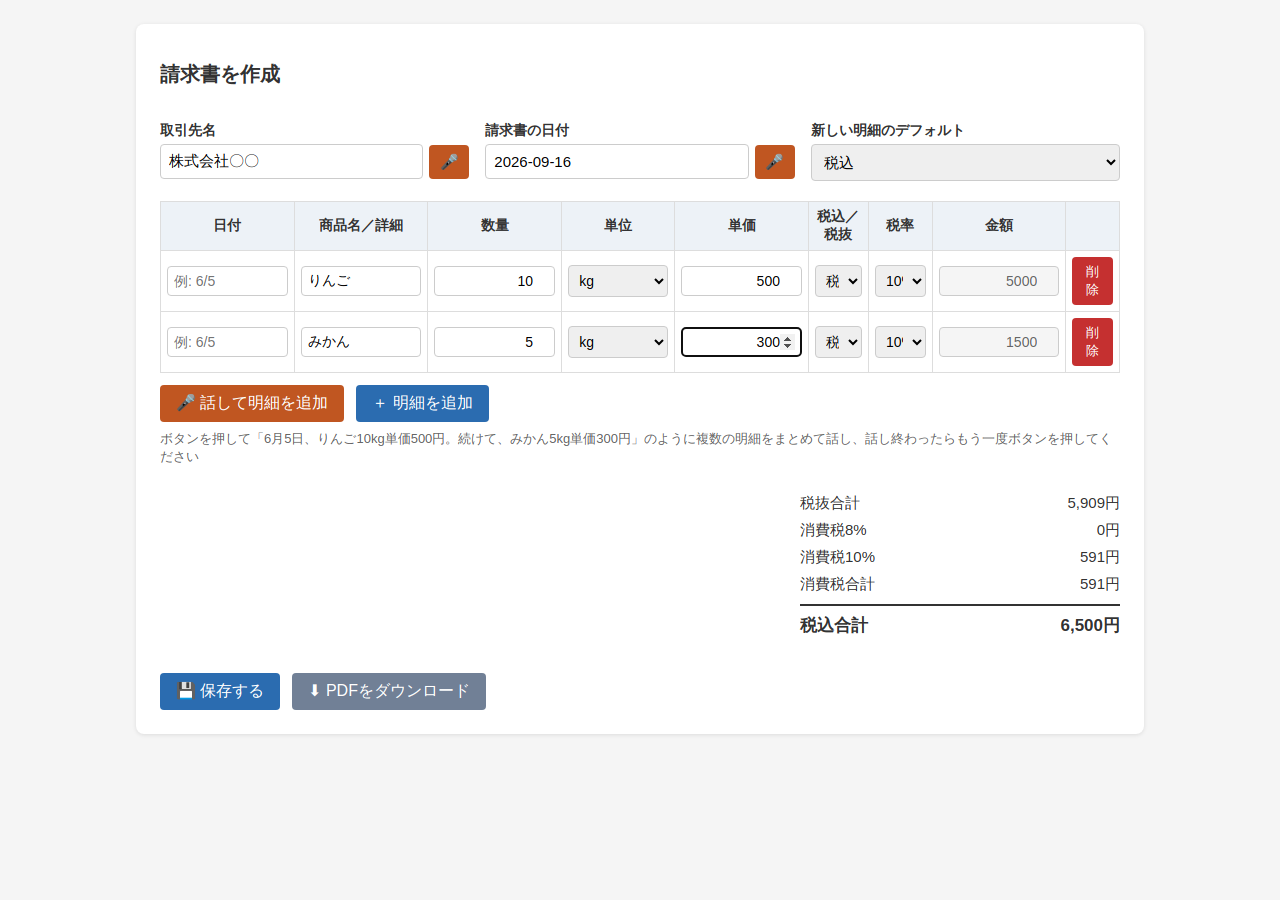
Task: Open the 新しい明細のデフォルト dropdown
Action: point(965,162)
